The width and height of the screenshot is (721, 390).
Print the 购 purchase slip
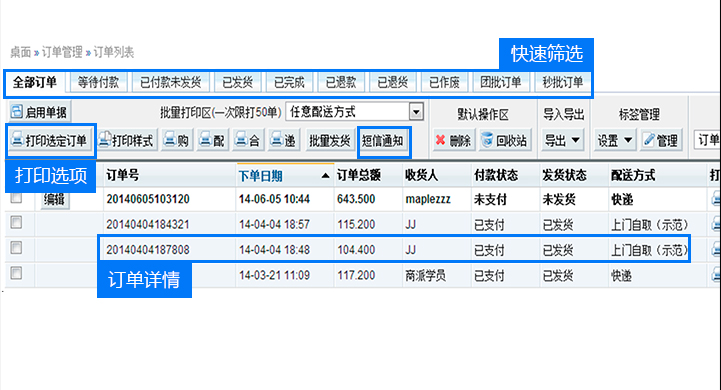tap(177, 140)
